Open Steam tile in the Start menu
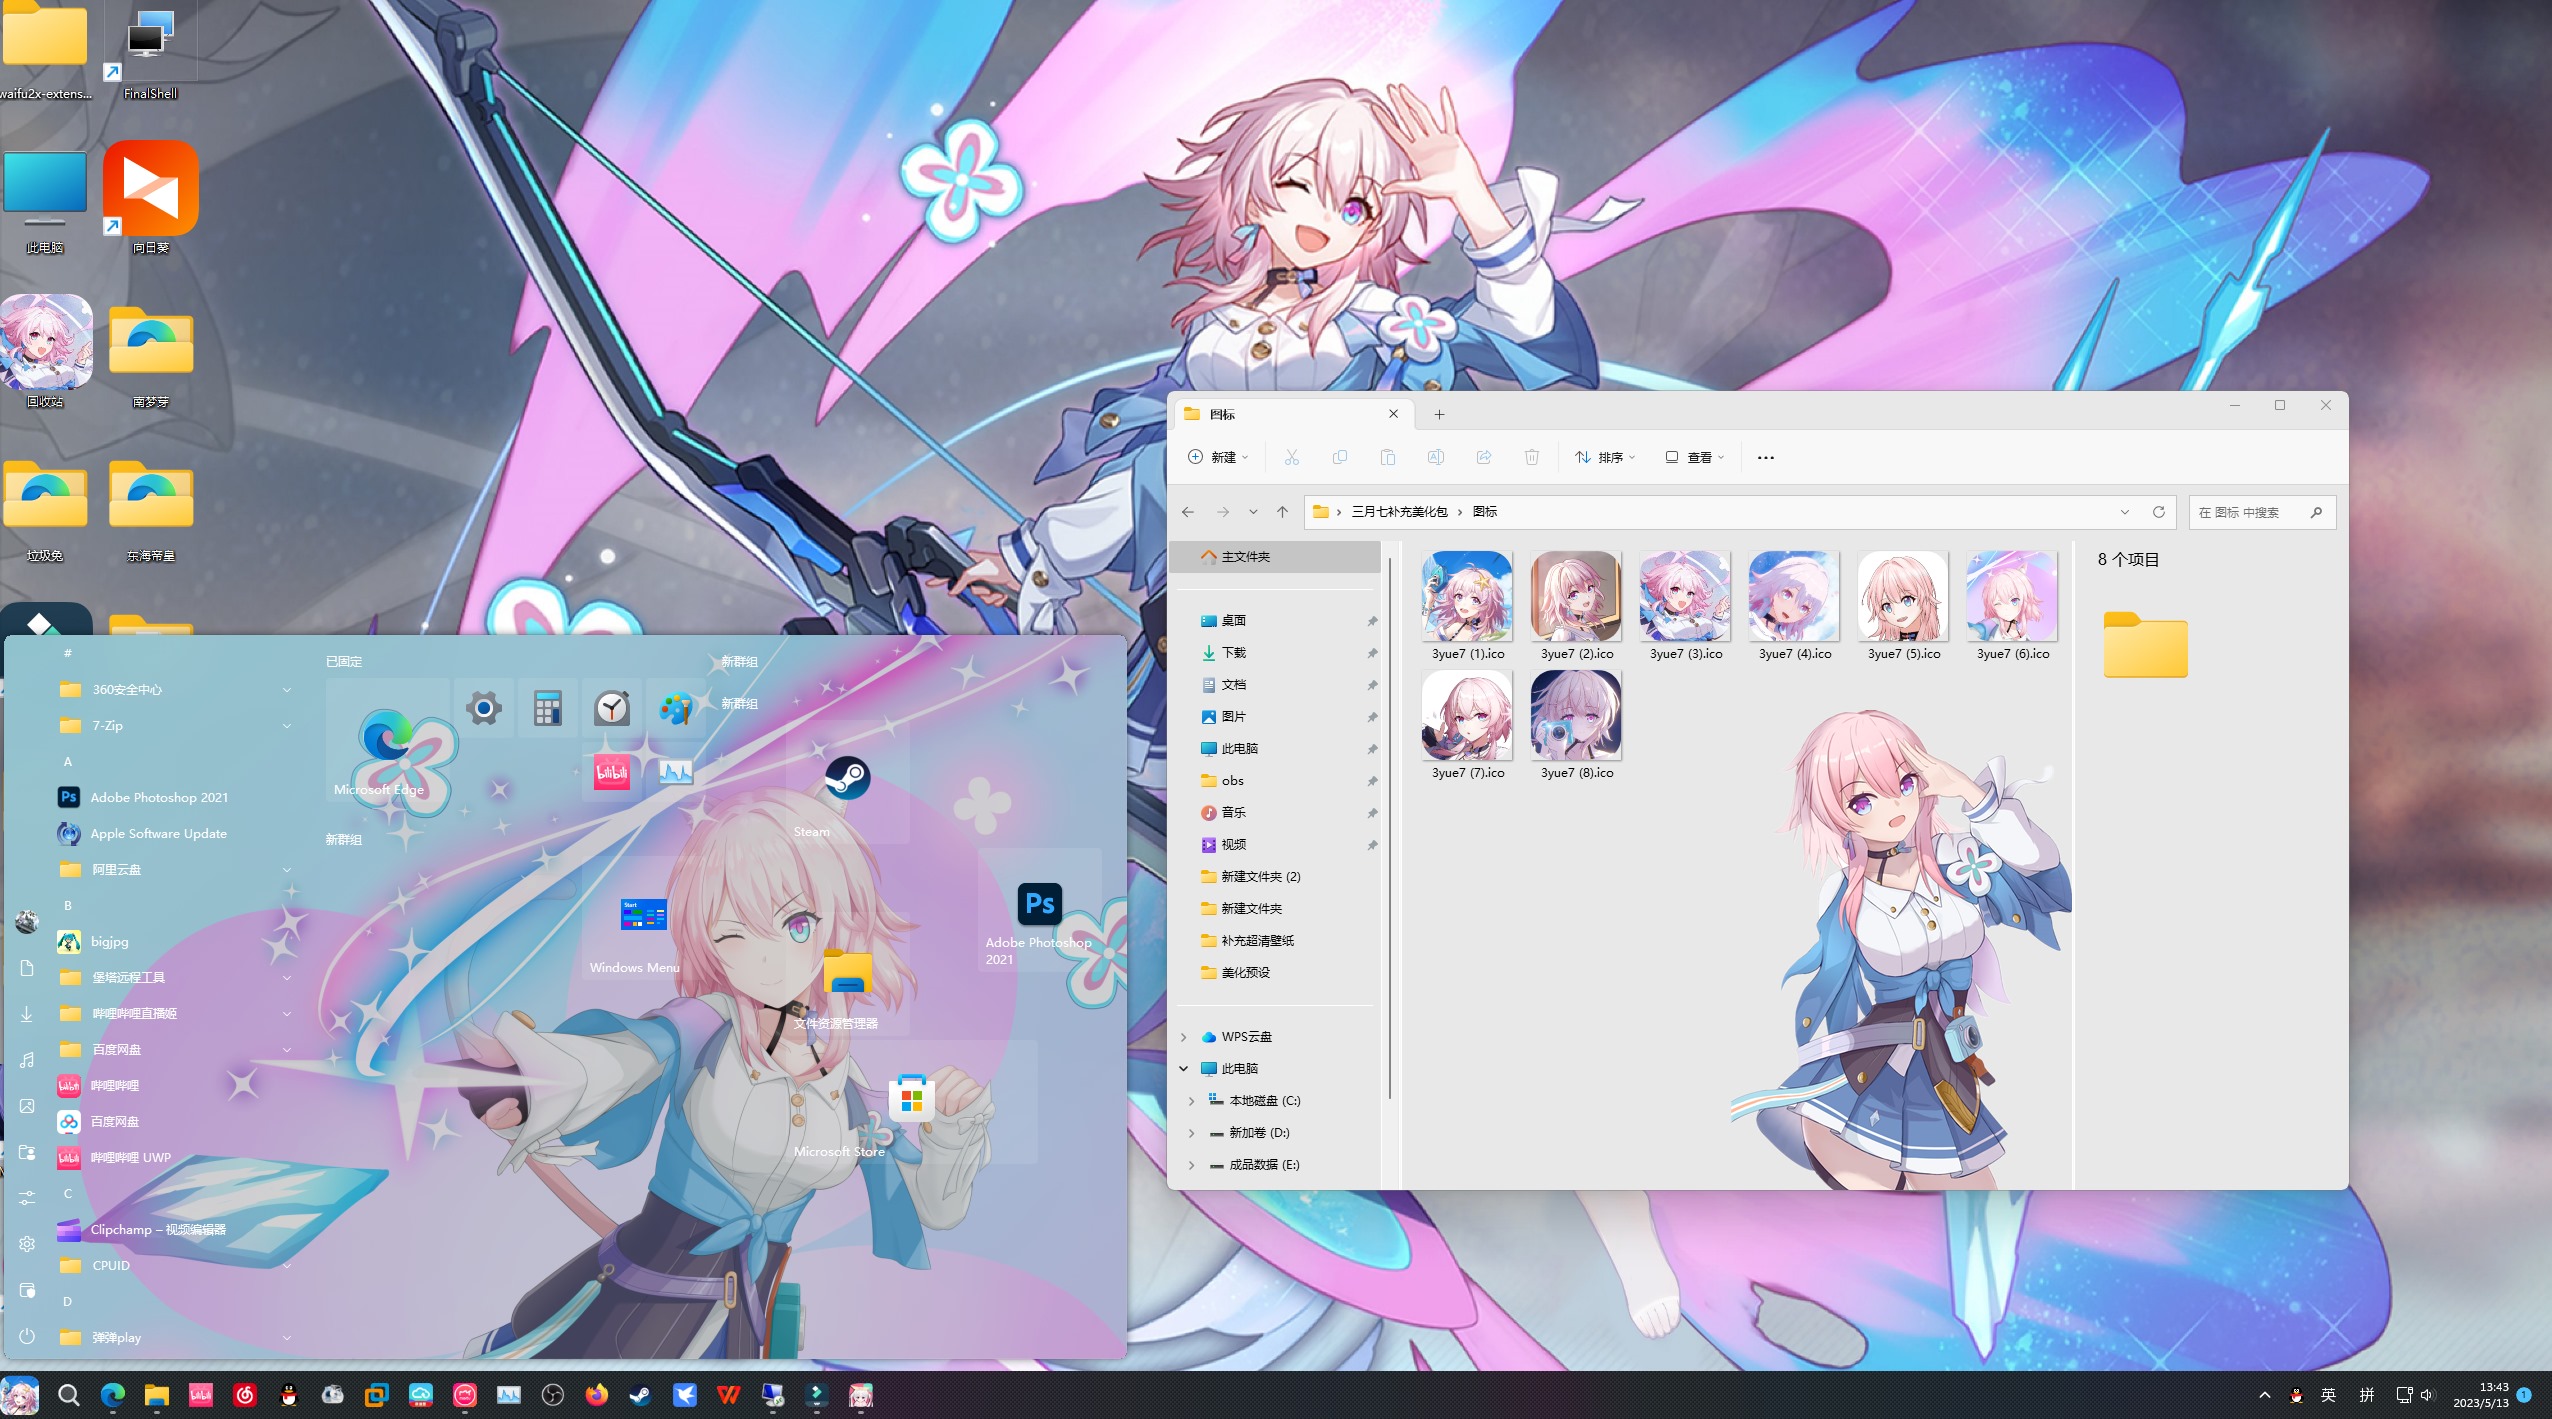Screen dimensions: 2552x1419 point(846,781)
